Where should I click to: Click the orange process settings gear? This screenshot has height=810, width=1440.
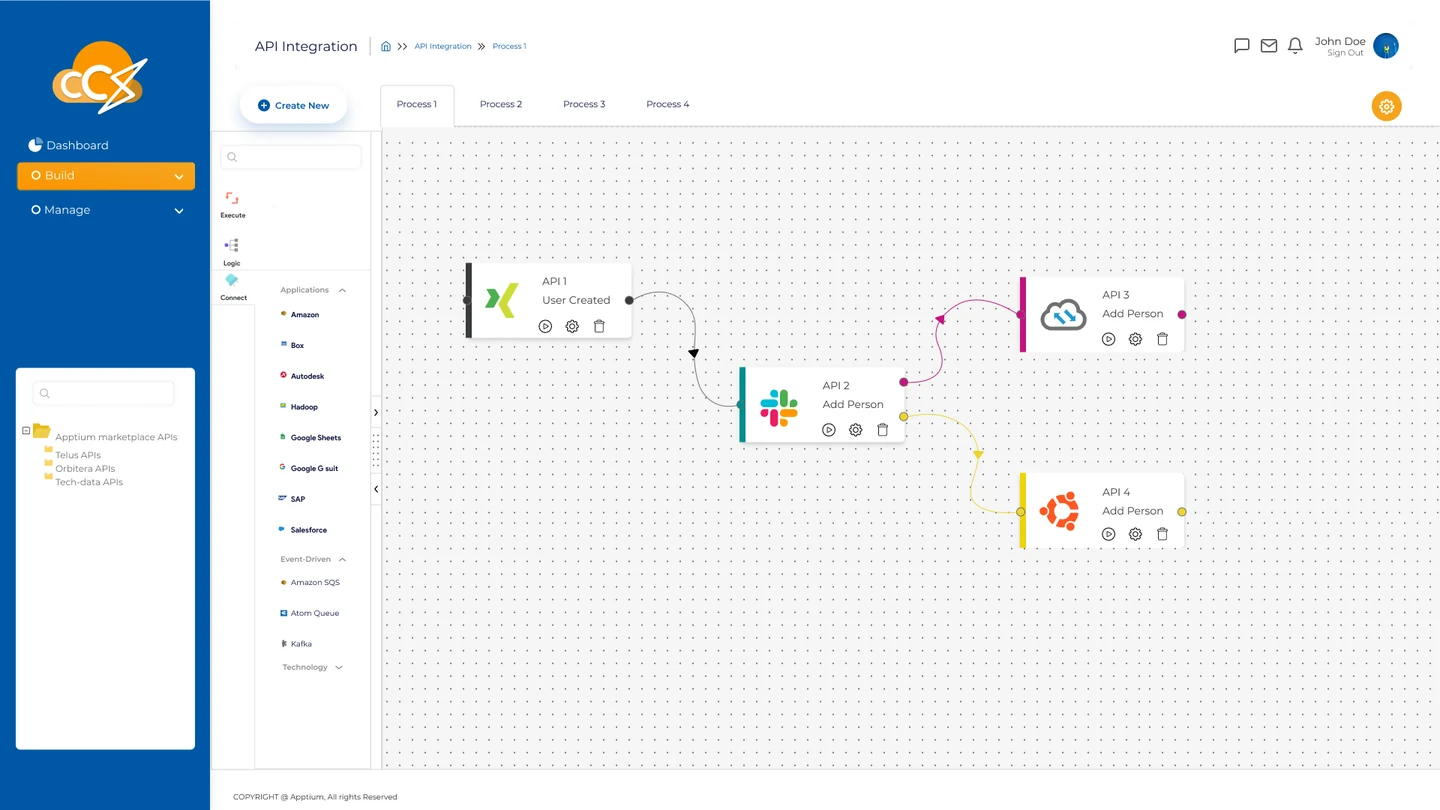pos(1386,106)
